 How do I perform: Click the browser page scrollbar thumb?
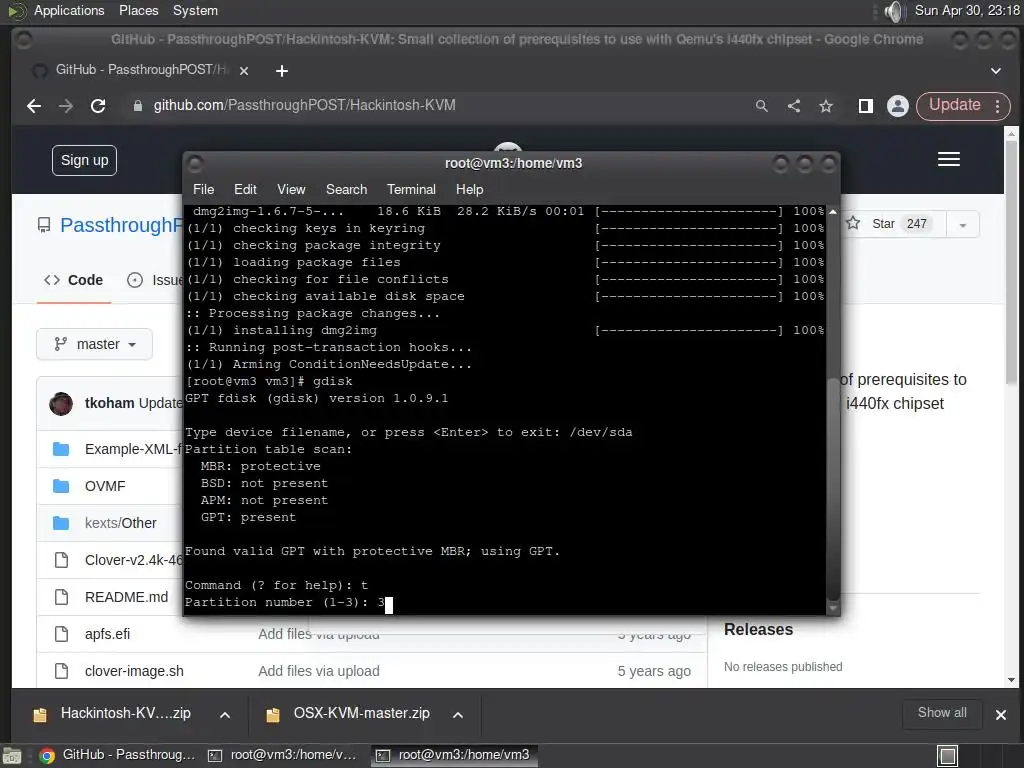[1011, 261]
